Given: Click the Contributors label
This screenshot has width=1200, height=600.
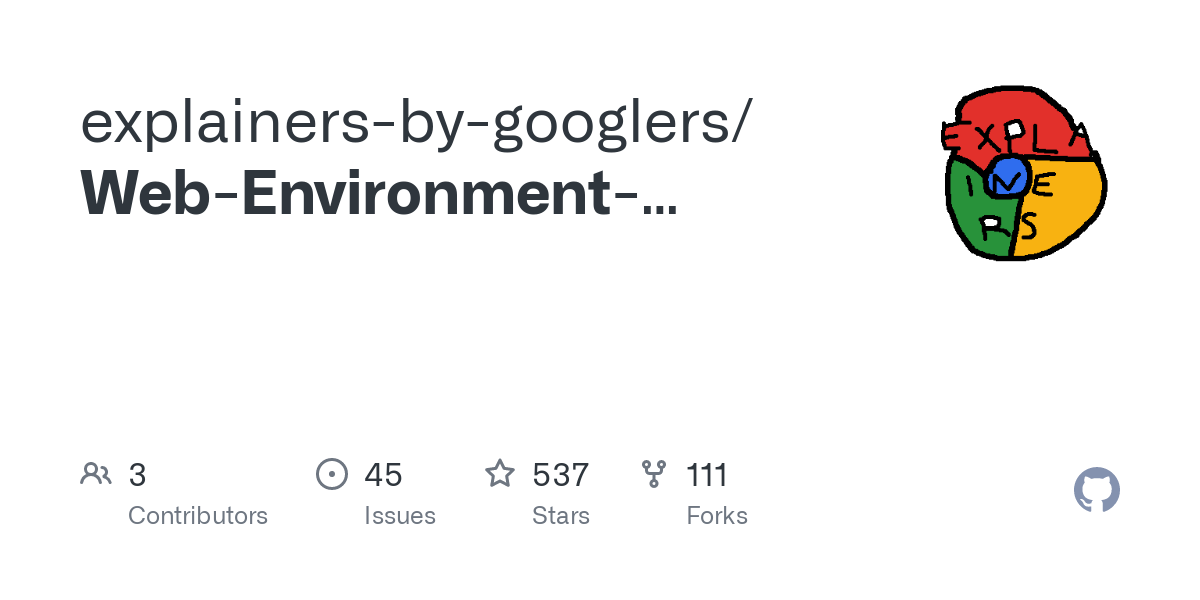Looking at the screenshot, I should pyautogui.click(x=198, y=516).
